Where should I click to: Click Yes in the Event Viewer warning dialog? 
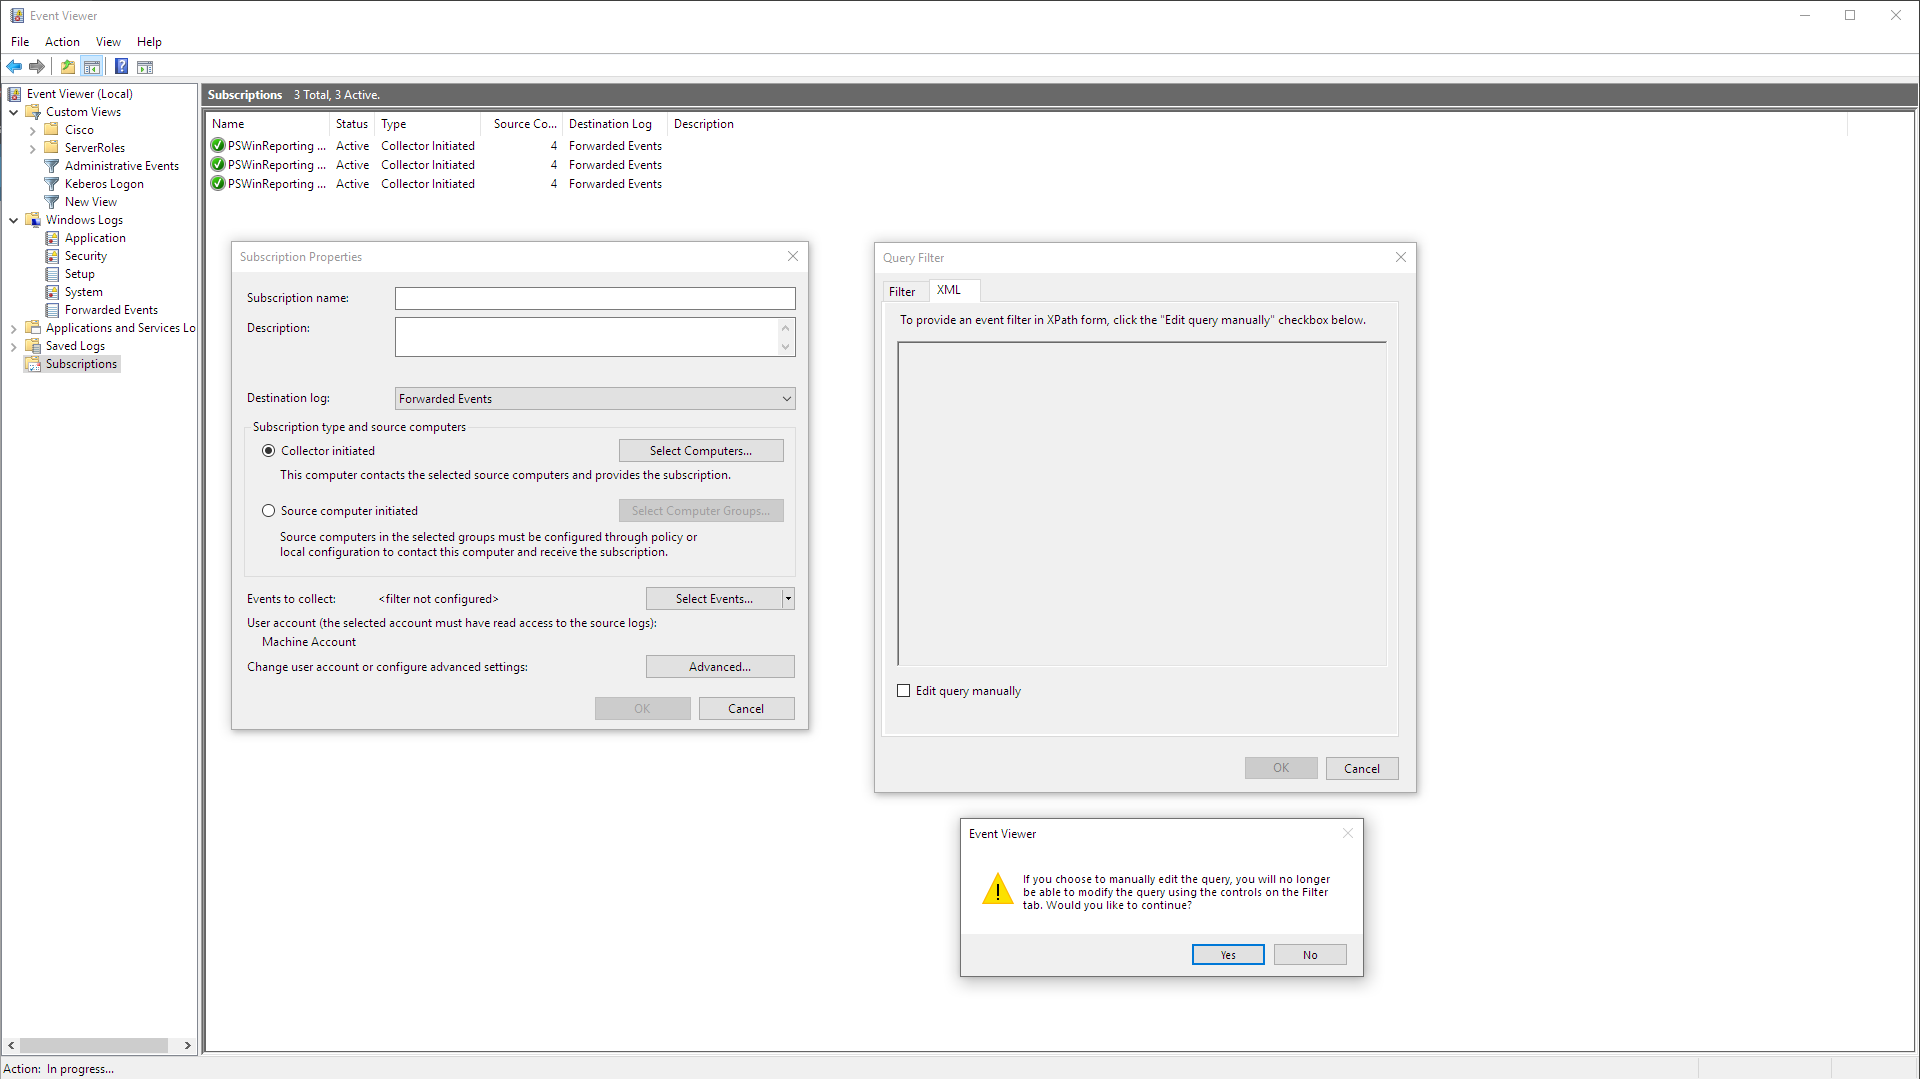click(1227, 954)
